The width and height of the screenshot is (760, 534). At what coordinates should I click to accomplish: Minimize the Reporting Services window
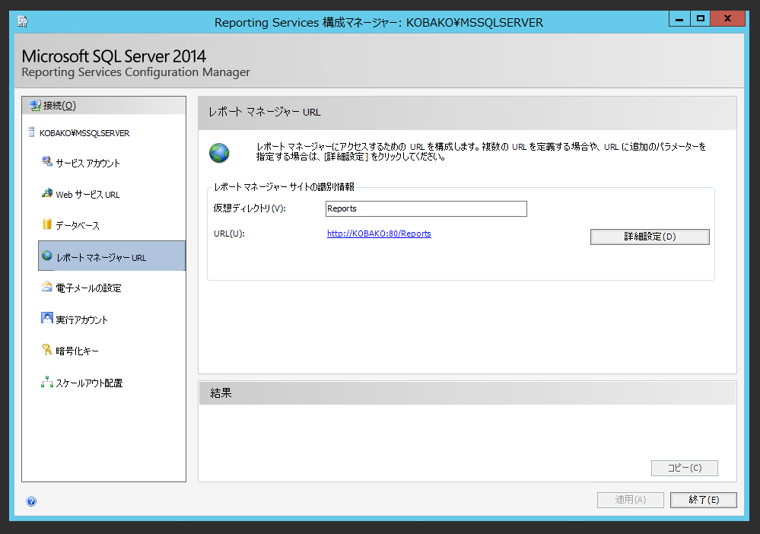pos(680,18)
